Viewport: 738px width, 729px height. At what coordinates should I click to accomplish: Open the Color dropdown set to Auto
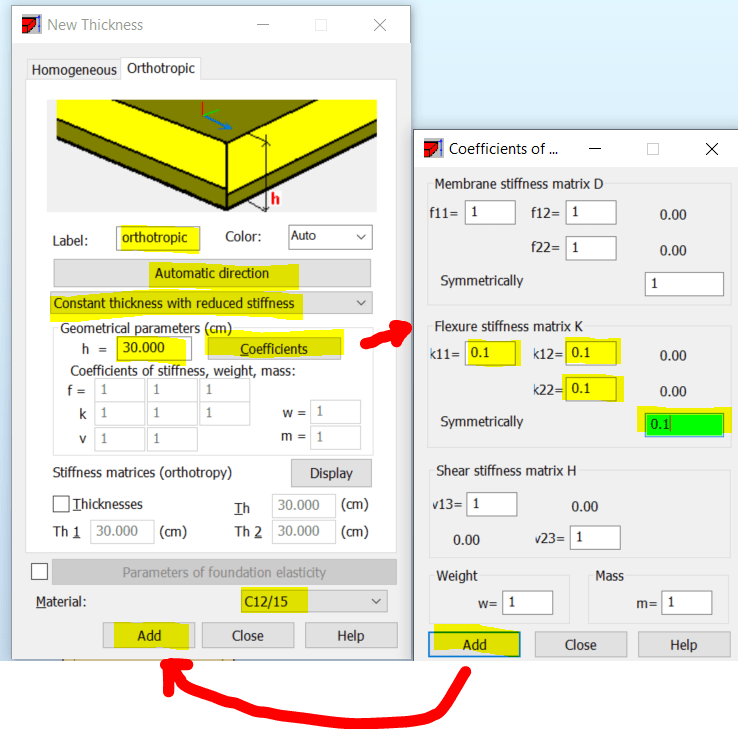tap(330, 237)
